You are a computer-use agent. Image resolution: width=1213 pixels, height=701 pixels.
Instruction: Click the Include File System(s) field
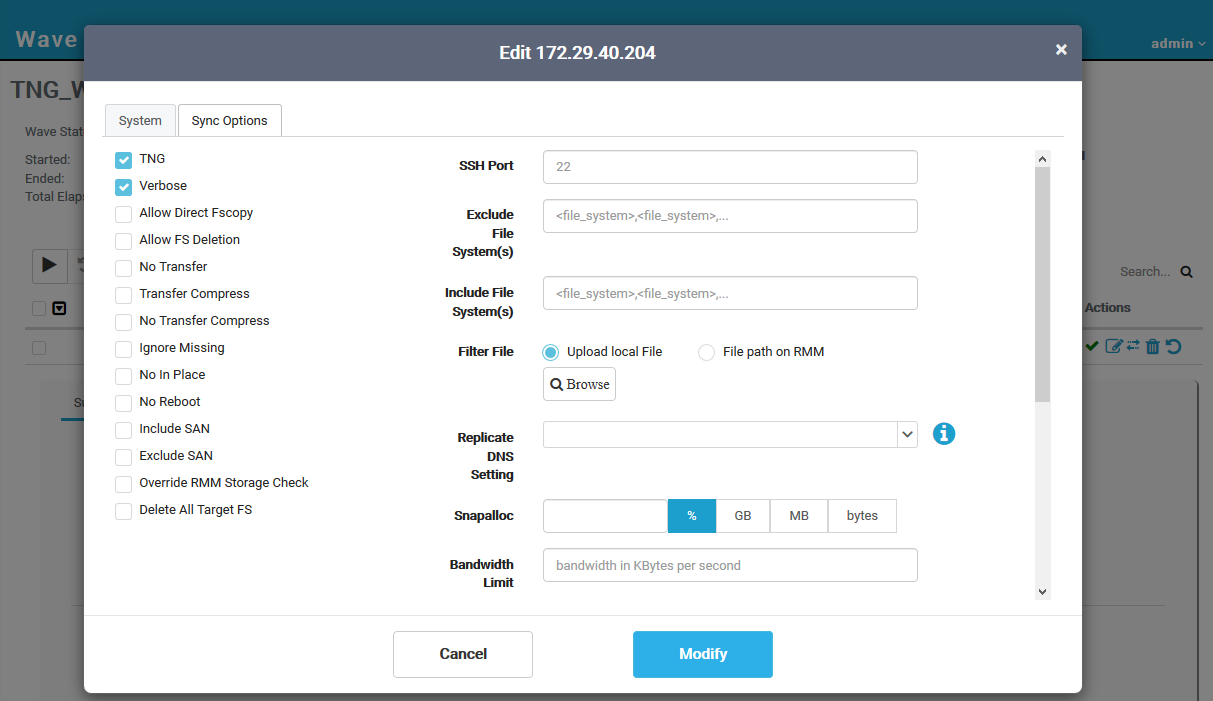pos(730,293)
